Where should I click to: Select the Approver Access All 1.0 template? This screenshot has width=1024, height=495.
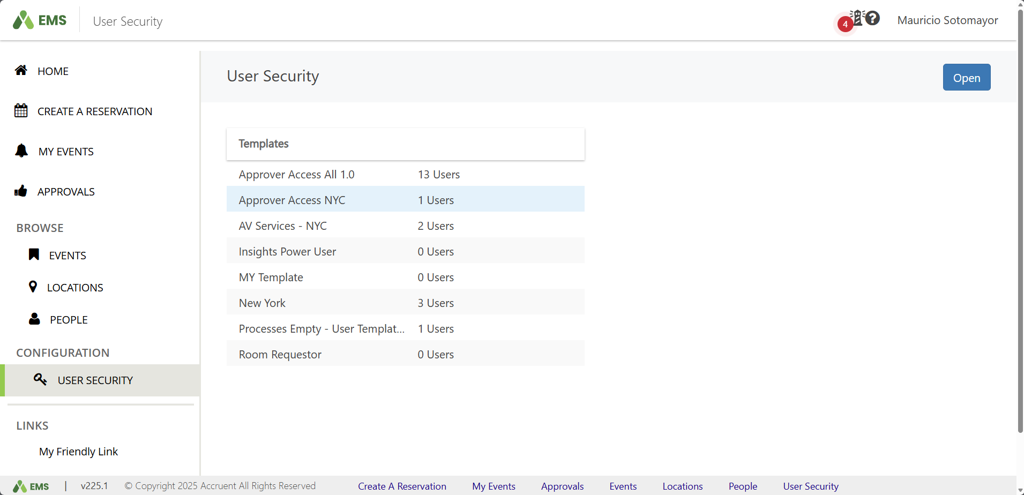296,174
